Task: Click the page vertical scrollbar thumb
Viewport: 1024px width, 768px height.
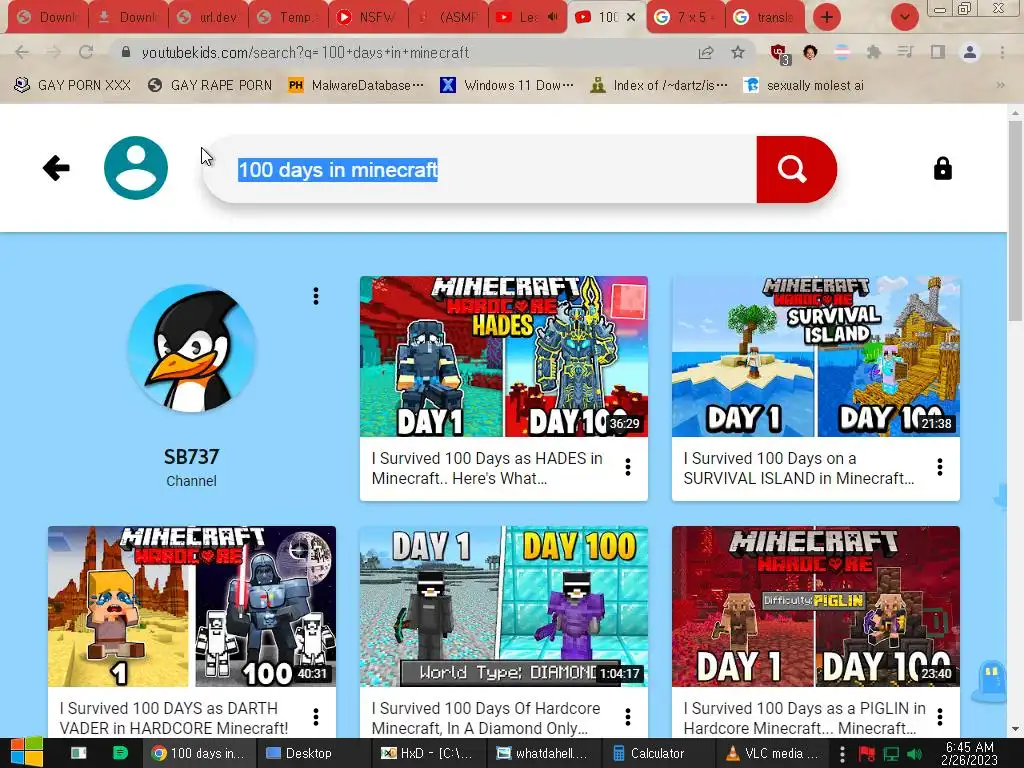Action: [1016, 220]
